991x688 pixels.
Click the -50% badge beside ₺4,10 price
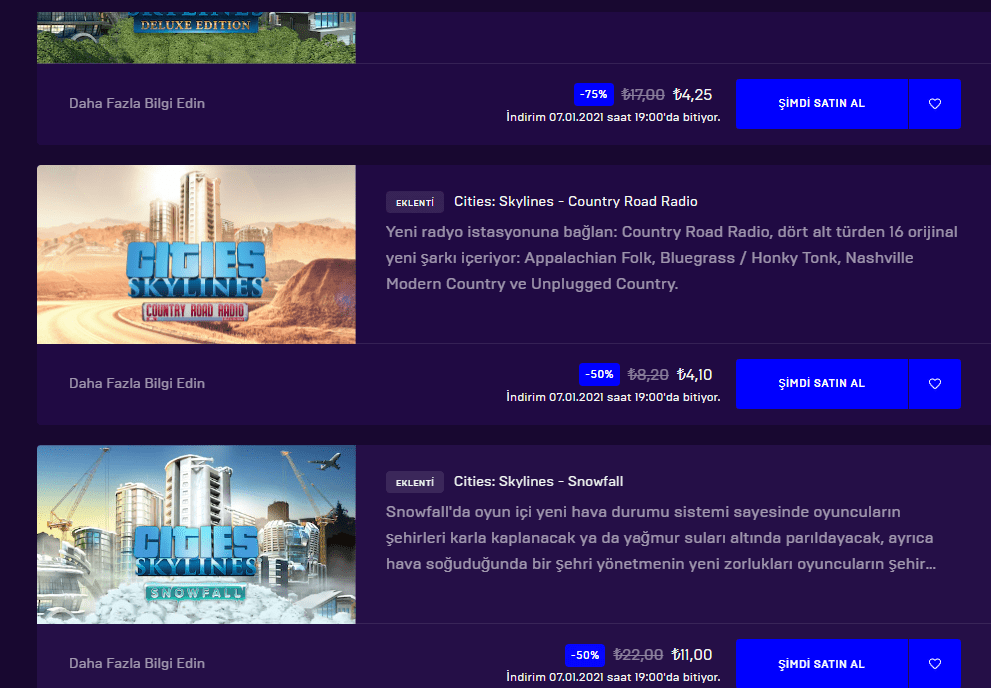click(599, 374)
